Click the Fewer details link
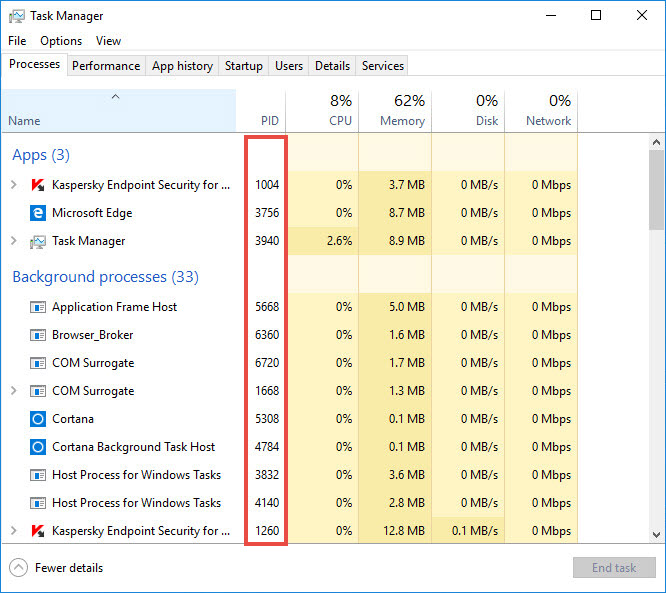Image resolution: width=666 pixels, height=593 pixels. pos(69,568)
